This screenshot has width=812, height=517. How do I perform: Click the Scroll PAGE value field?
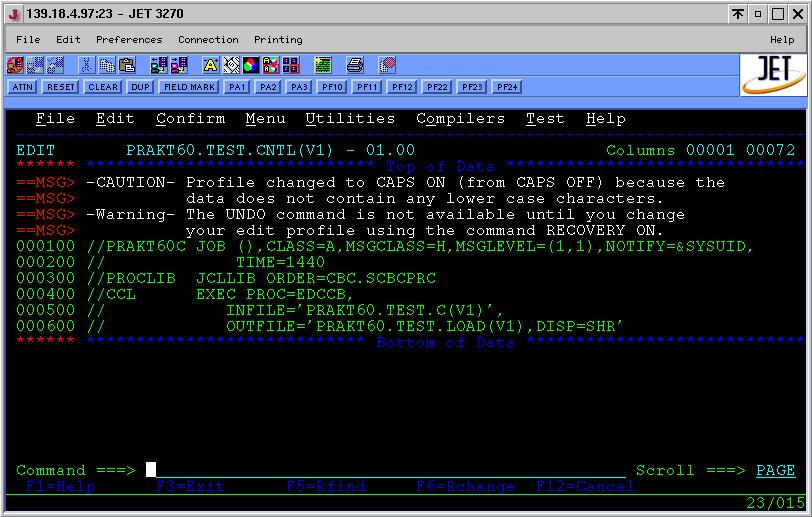pos(775,470)
